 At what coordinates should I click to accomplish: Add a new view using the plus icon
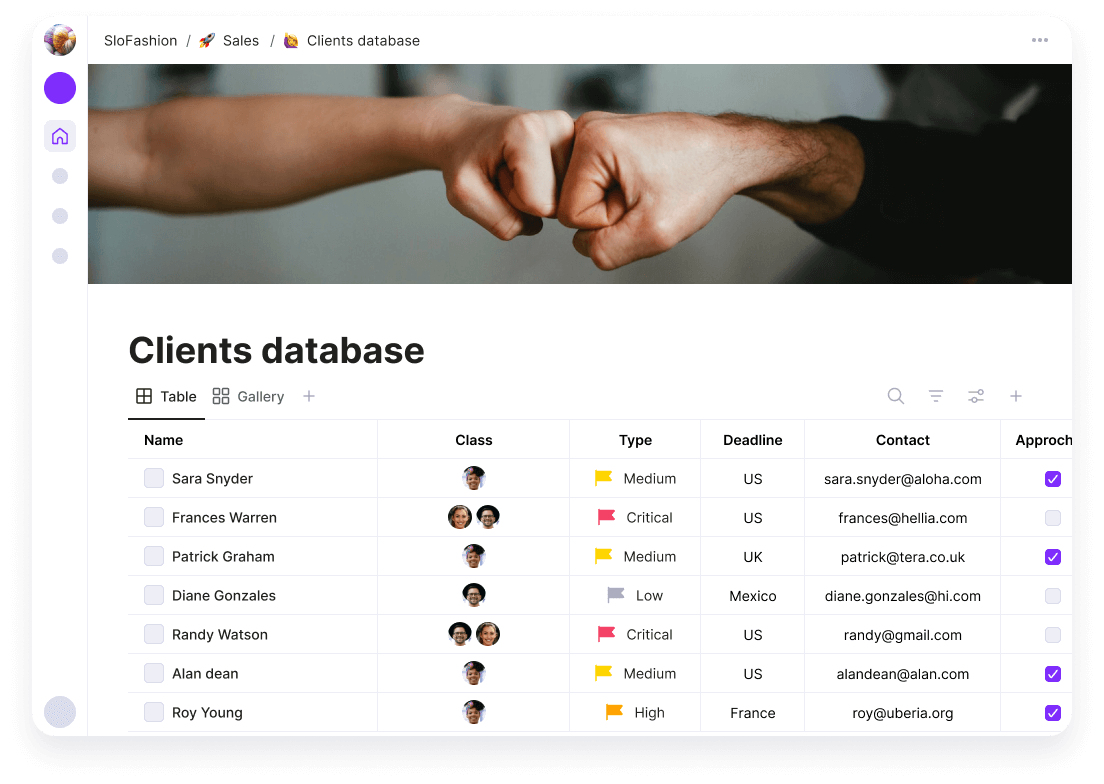[1016, 396]
